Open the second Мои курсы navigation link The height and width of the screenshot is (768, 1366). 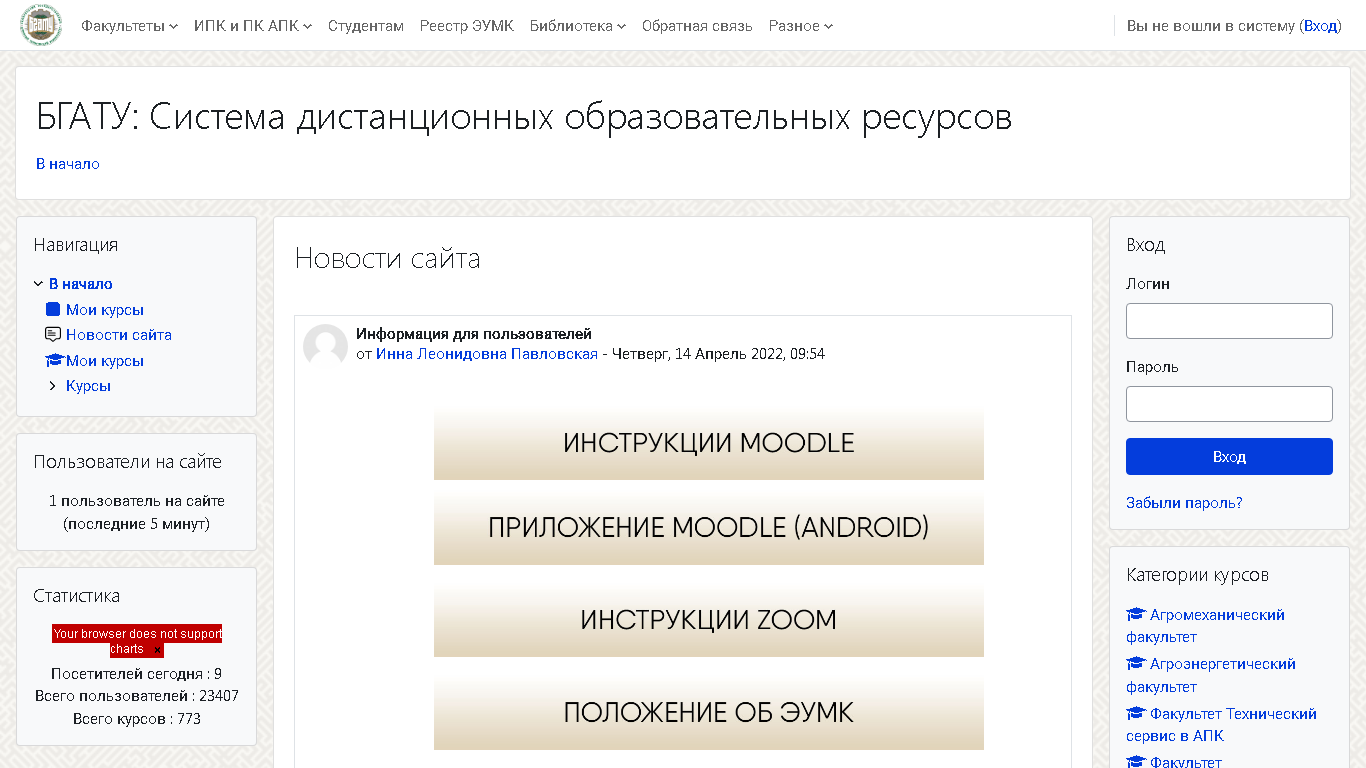[x=105, y=361]
